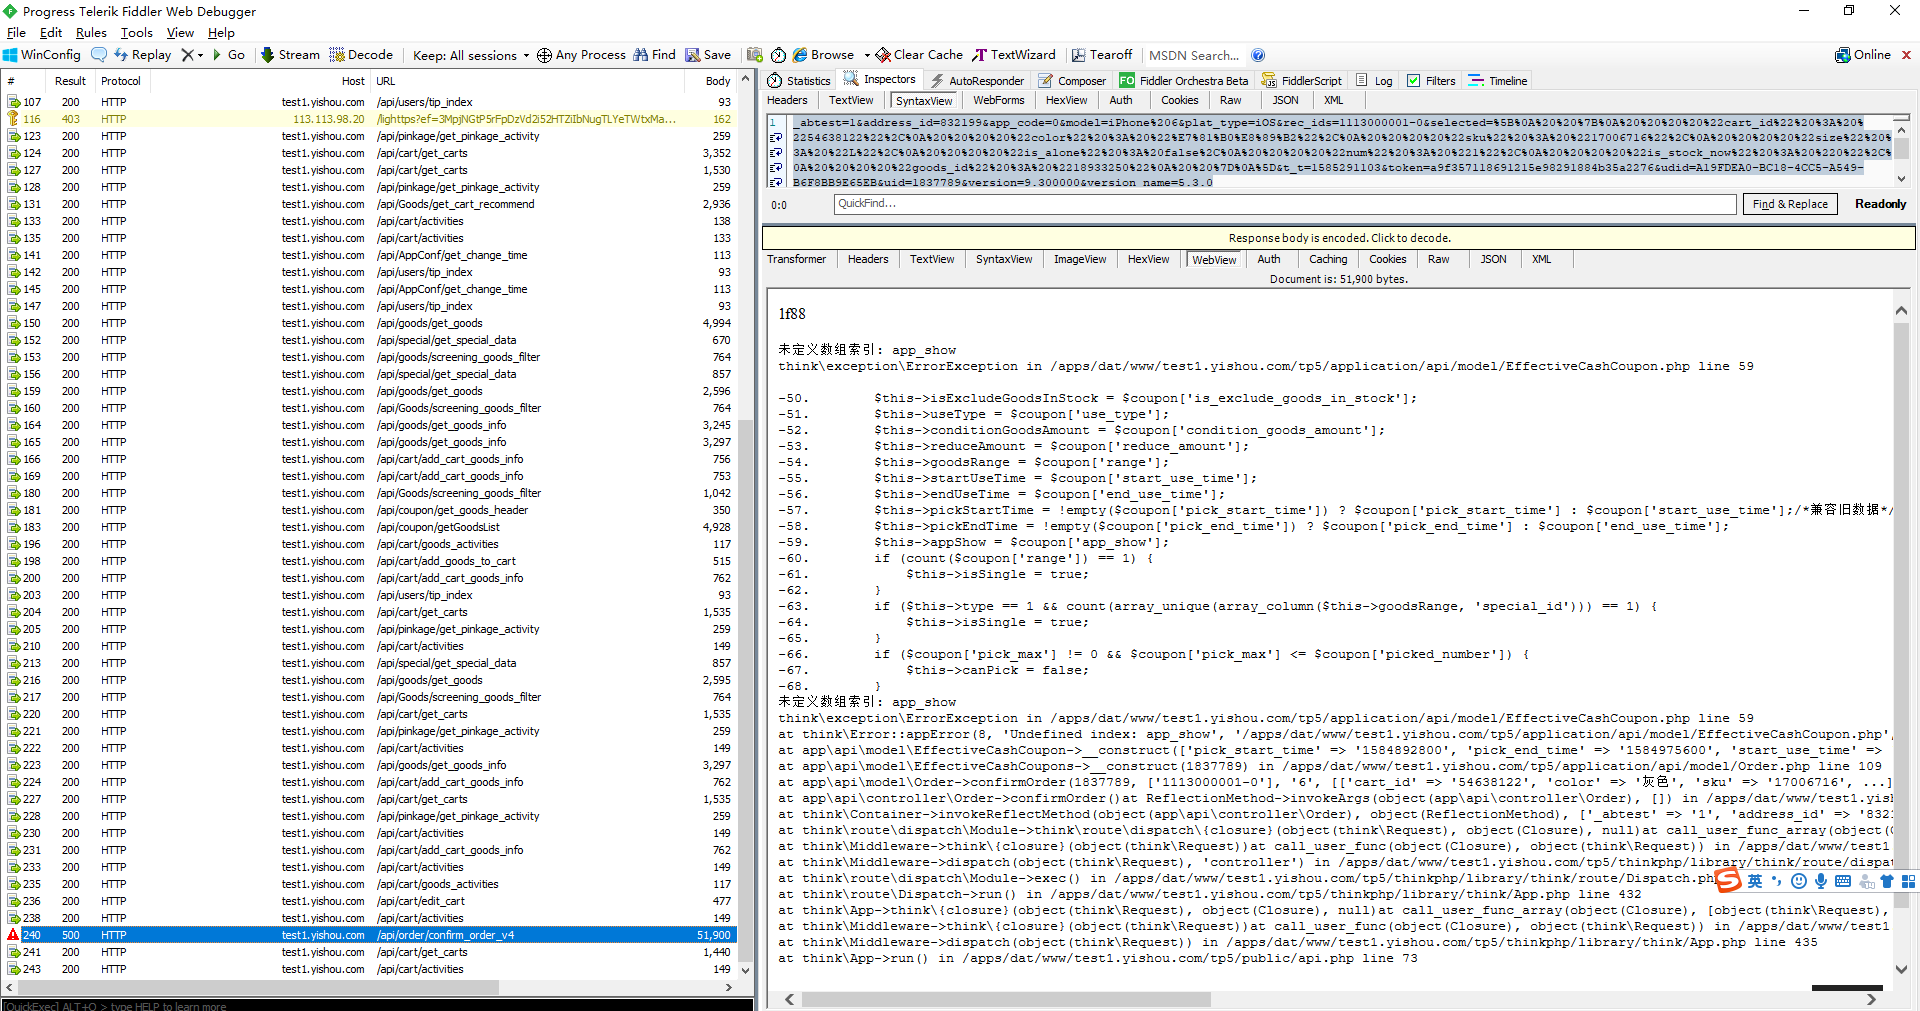This screenshot has width=1920, height=1011.
Task: Click the session list scroll-up arrow
Action: click(745, 79)
